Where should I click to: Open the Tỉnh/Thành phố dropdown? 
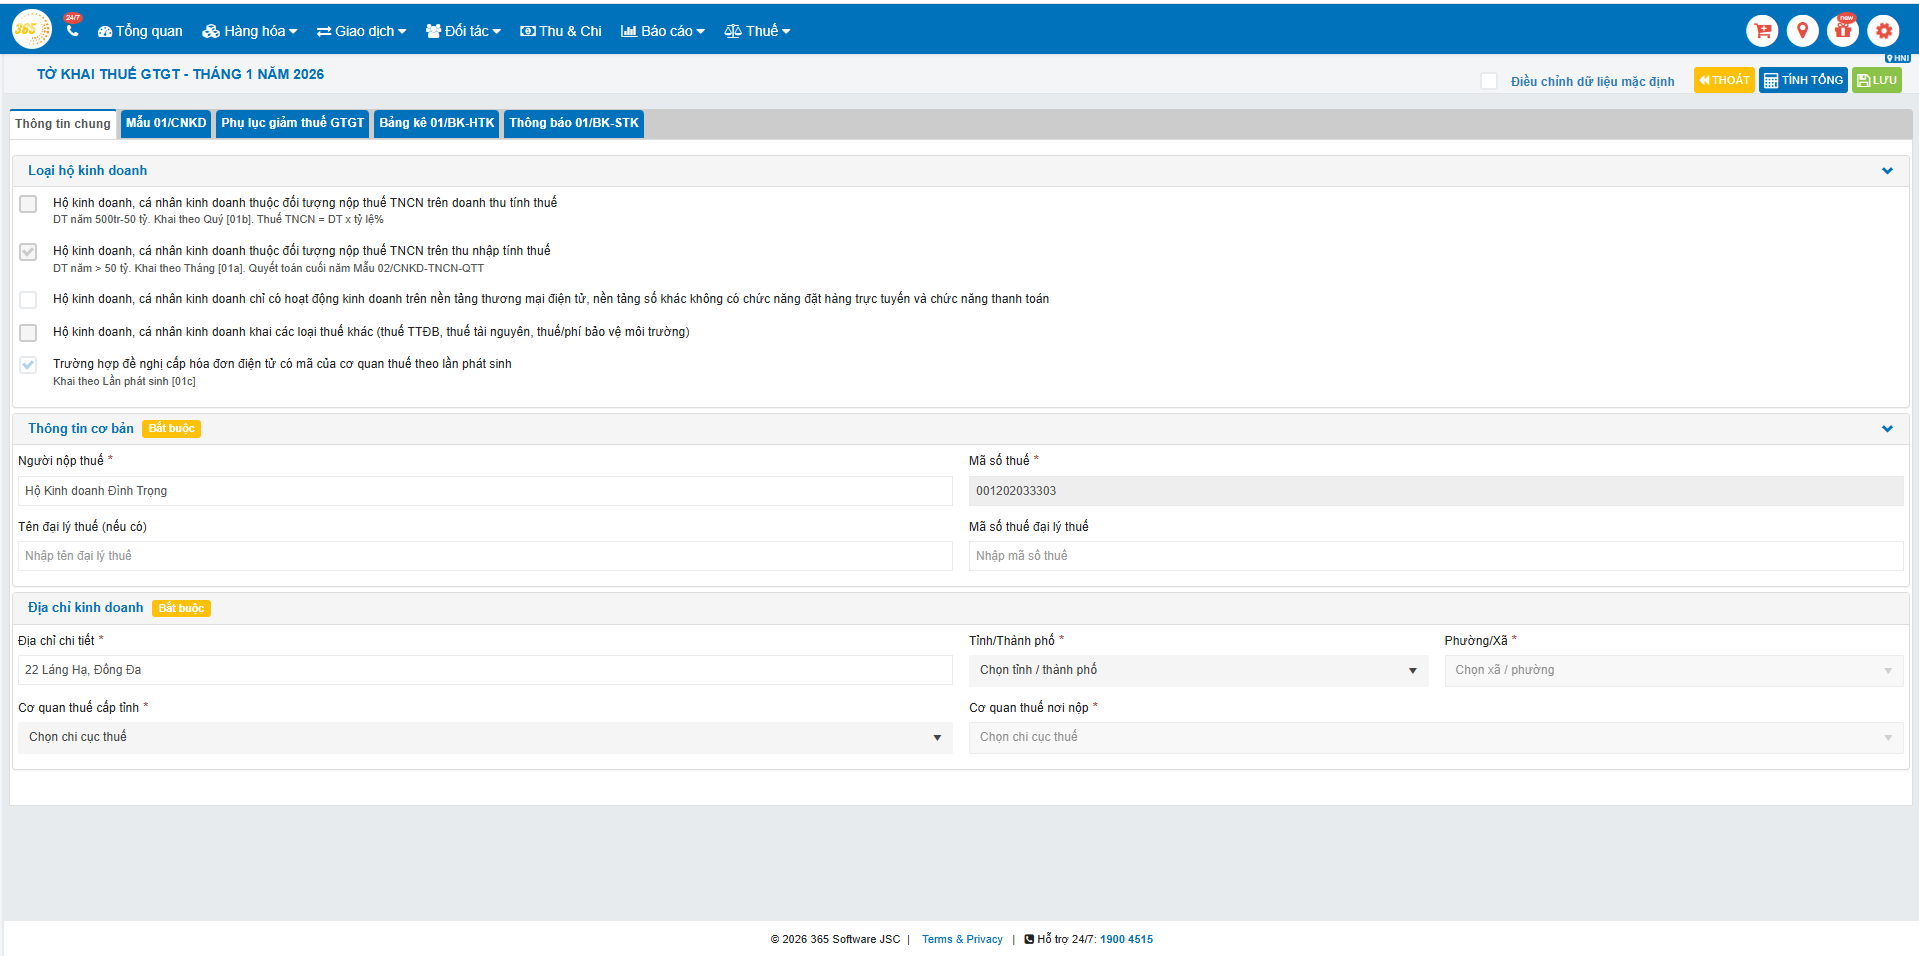(1197, 670)
